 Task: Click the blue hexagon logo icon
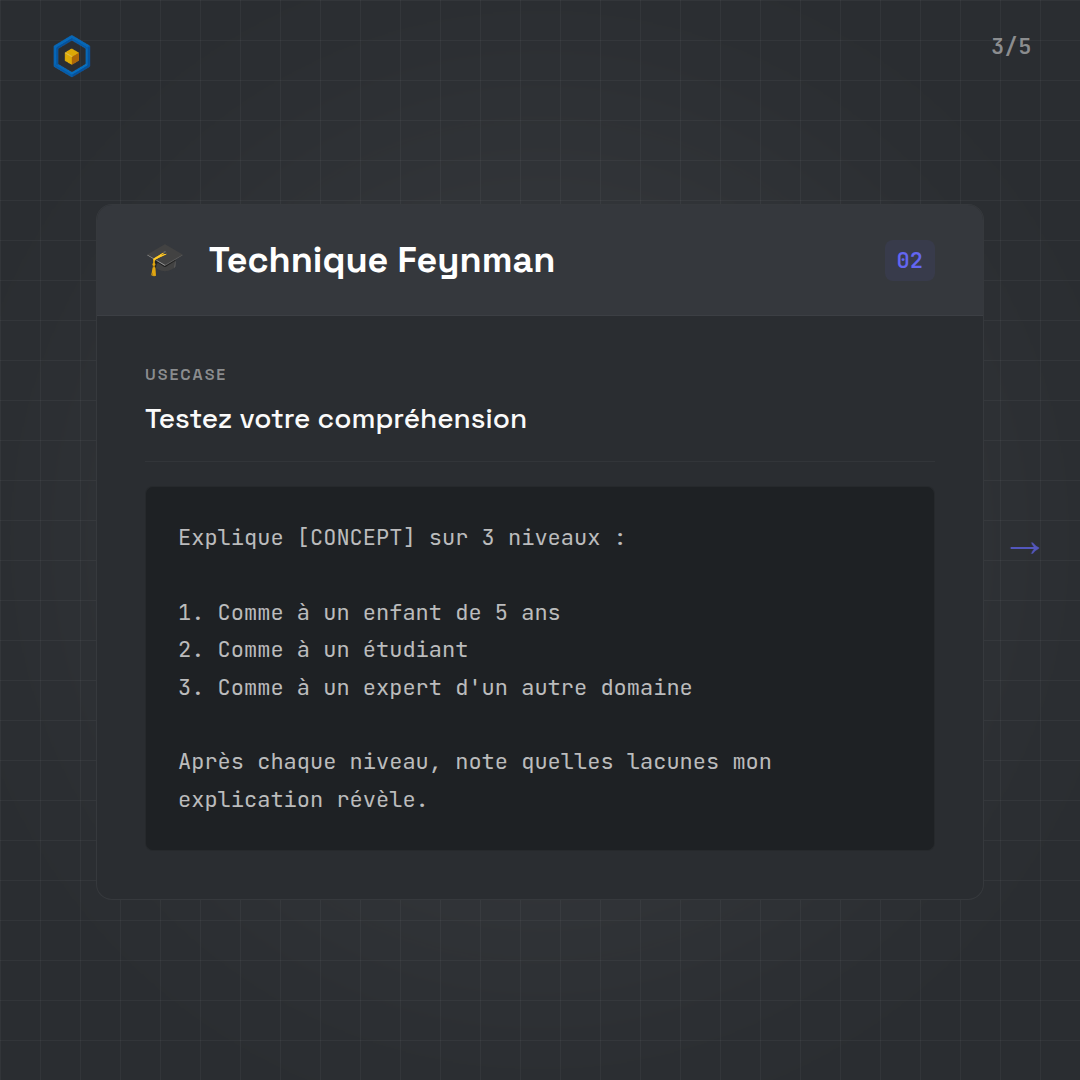click(71, 57)
